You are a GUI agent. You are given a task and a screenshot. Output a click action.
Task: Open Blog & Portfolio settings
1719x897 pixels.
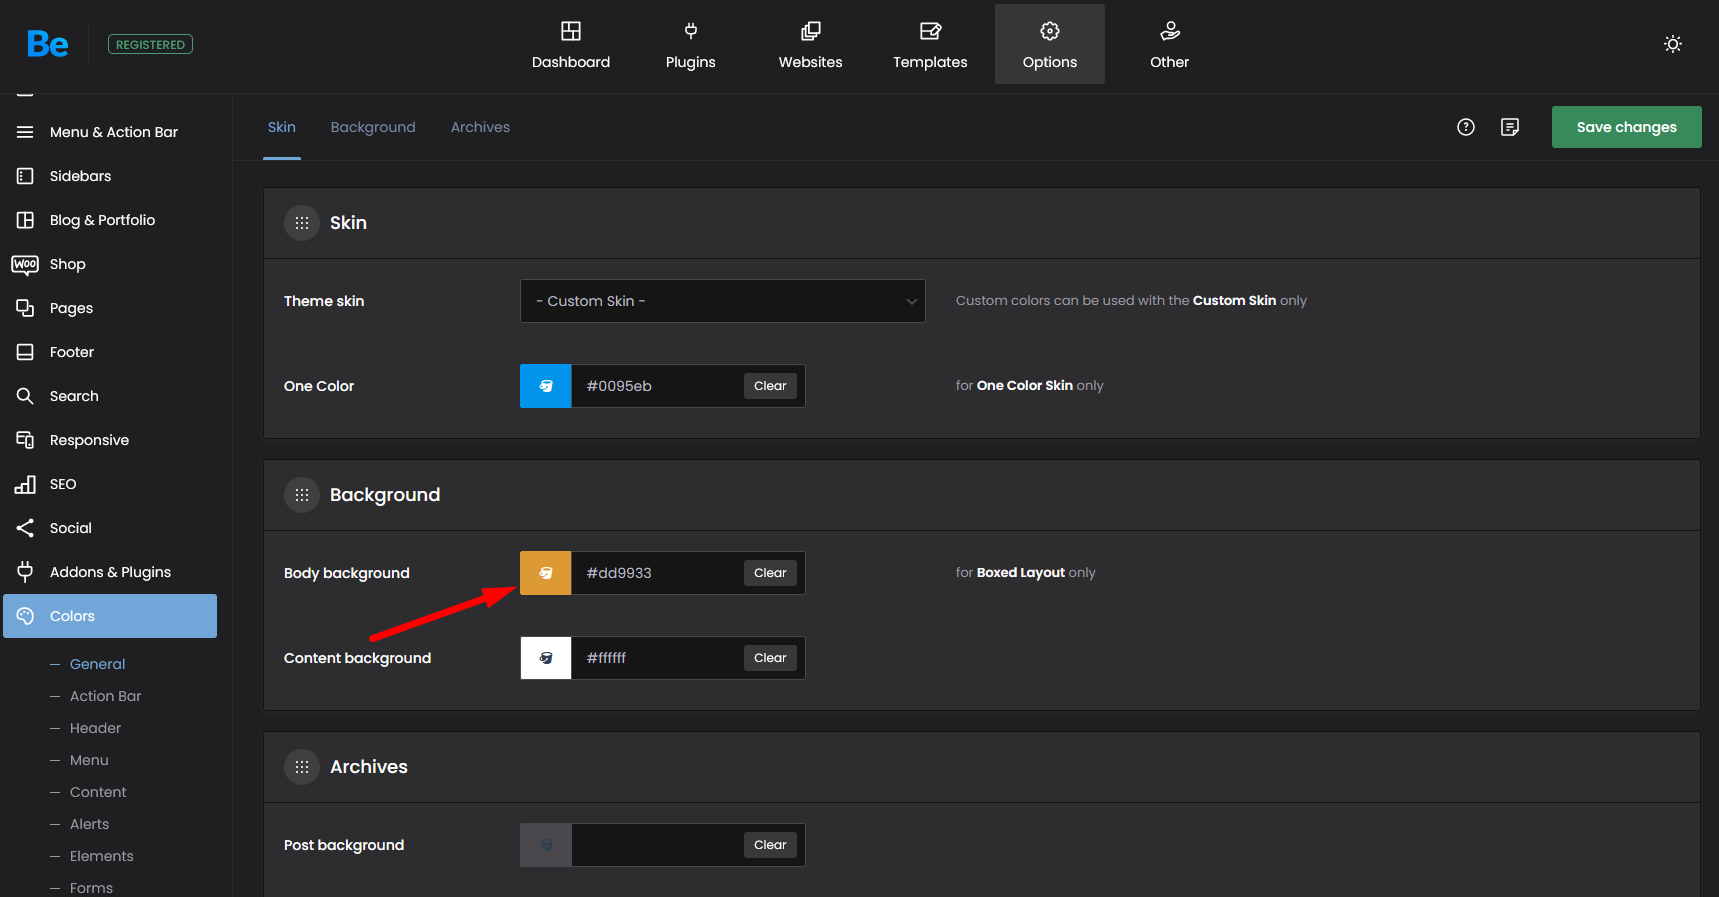point(110,220)
